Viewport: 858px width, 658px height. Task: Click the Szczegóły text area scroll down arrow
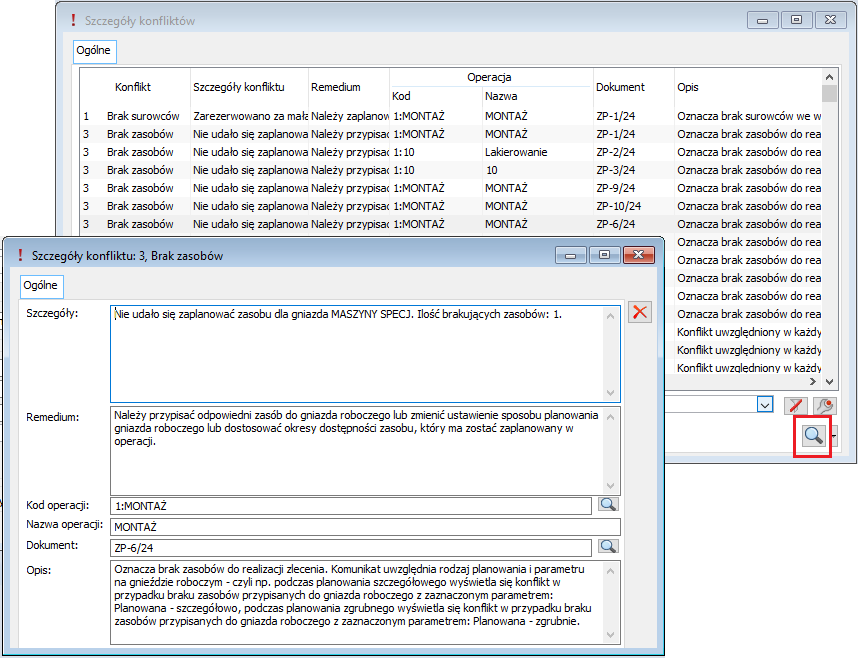[x=611, y=393]
